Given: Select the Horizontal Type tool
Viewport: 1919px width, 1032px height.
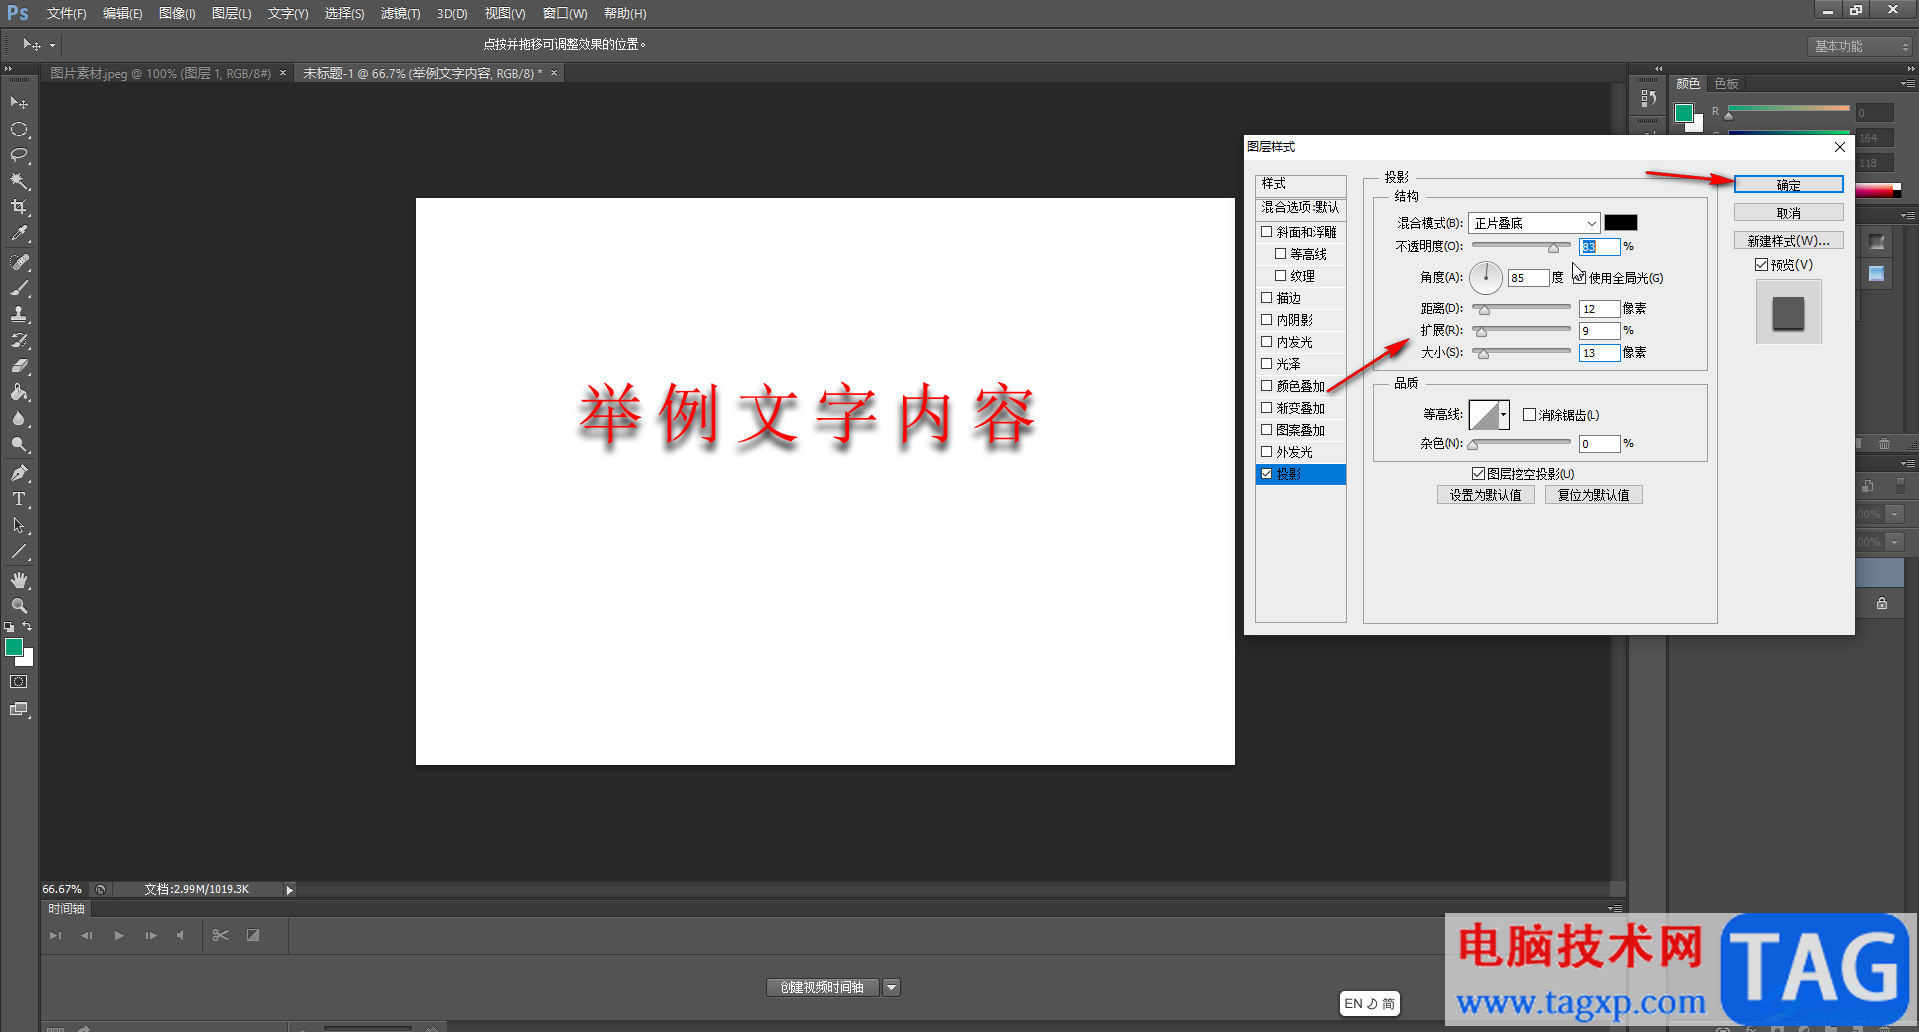Looking at the screenshot, I should coord(19,499).
